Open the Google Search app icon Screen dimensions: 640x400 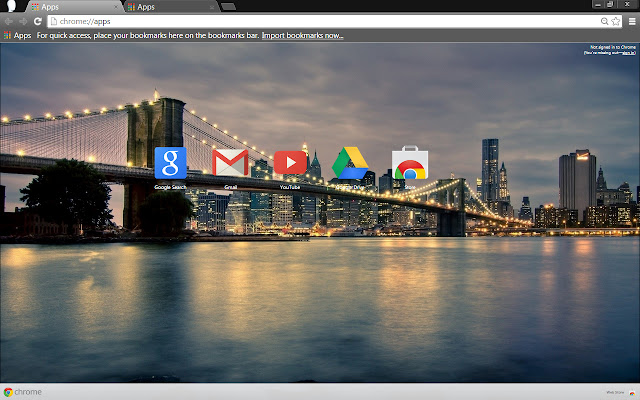171,163
